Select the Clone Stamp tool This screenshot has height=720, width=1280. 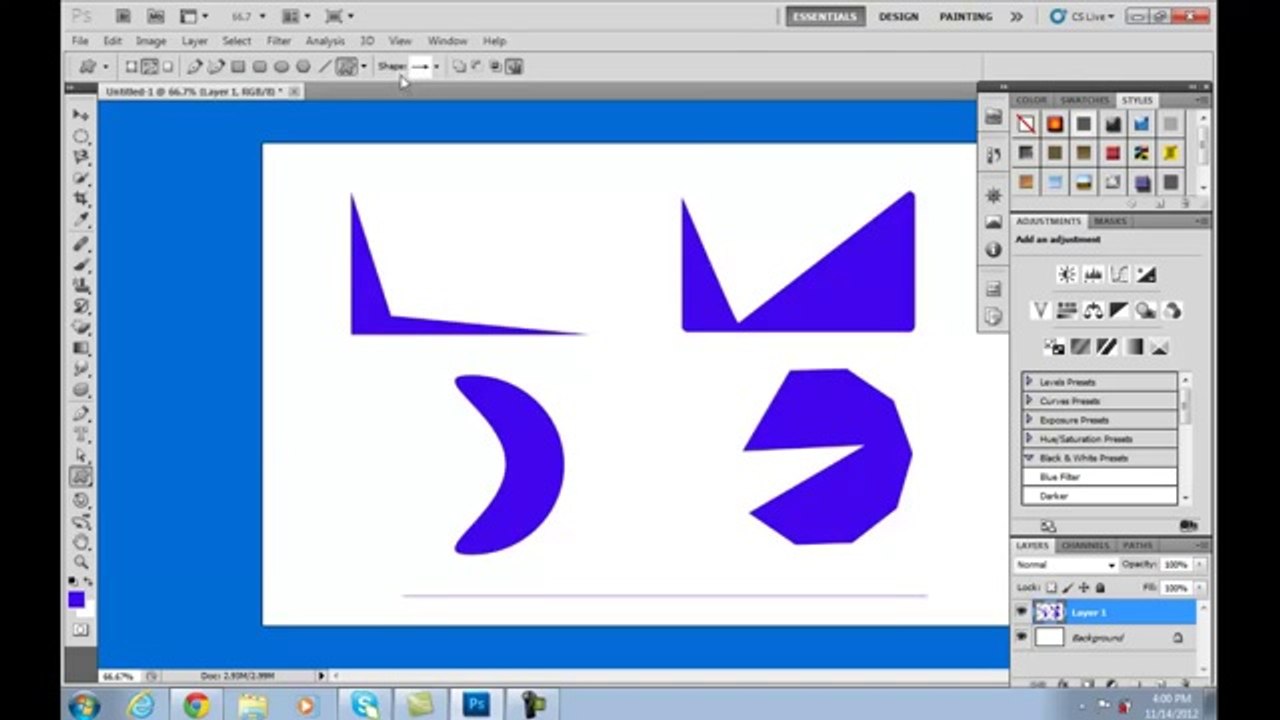point(81,286)
